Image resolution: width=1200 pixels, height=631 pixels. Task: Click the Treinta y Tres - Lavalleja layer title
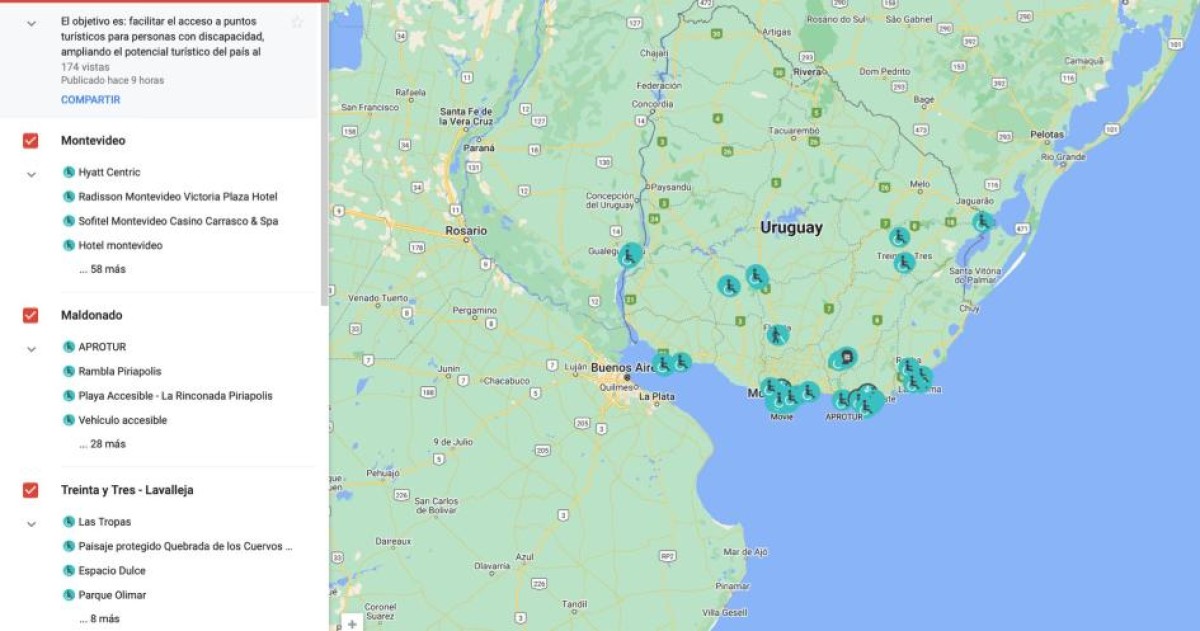(127, 490)
